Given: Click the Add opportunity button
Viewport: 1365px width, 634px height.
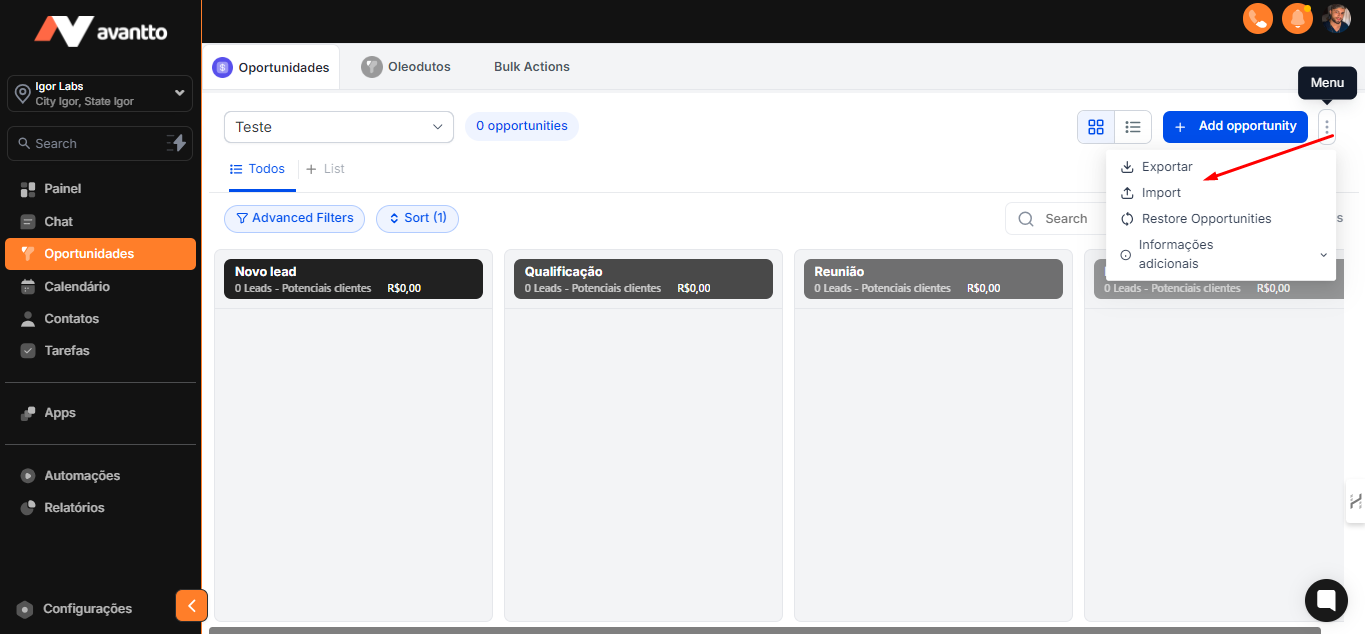Looking at the screenshot, I should click(x=1235, y=127).
